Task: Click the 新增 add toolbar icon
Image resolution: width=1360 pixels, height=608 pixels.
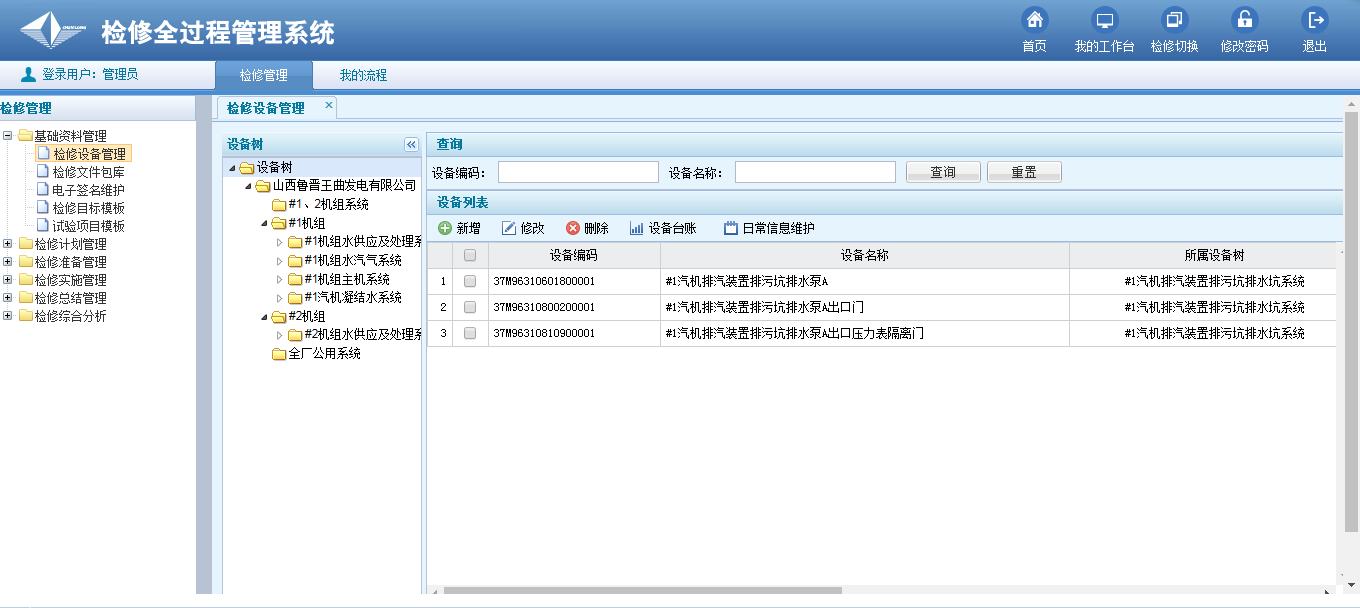Action: [445, 228]
